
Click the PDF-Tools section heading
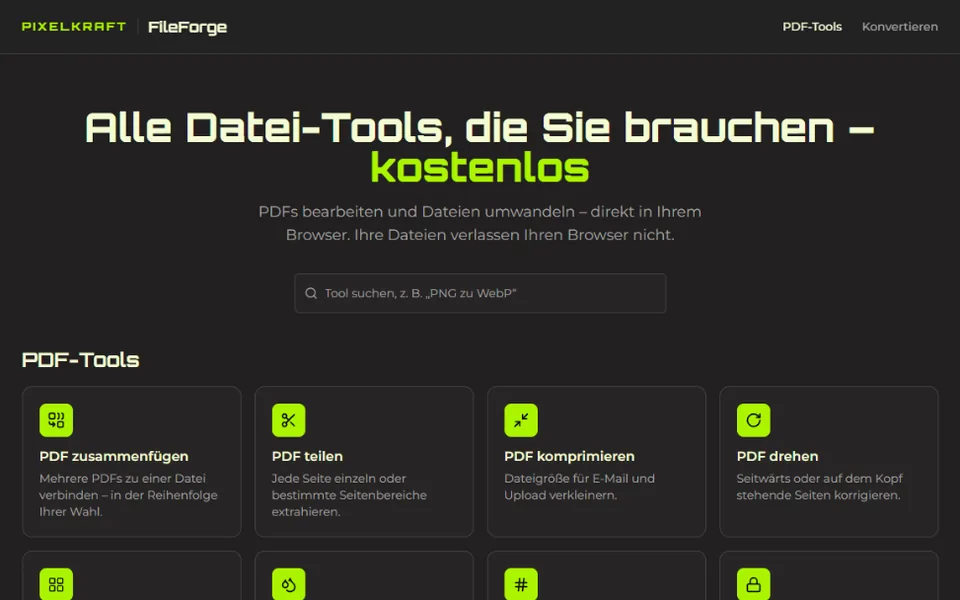80,359
